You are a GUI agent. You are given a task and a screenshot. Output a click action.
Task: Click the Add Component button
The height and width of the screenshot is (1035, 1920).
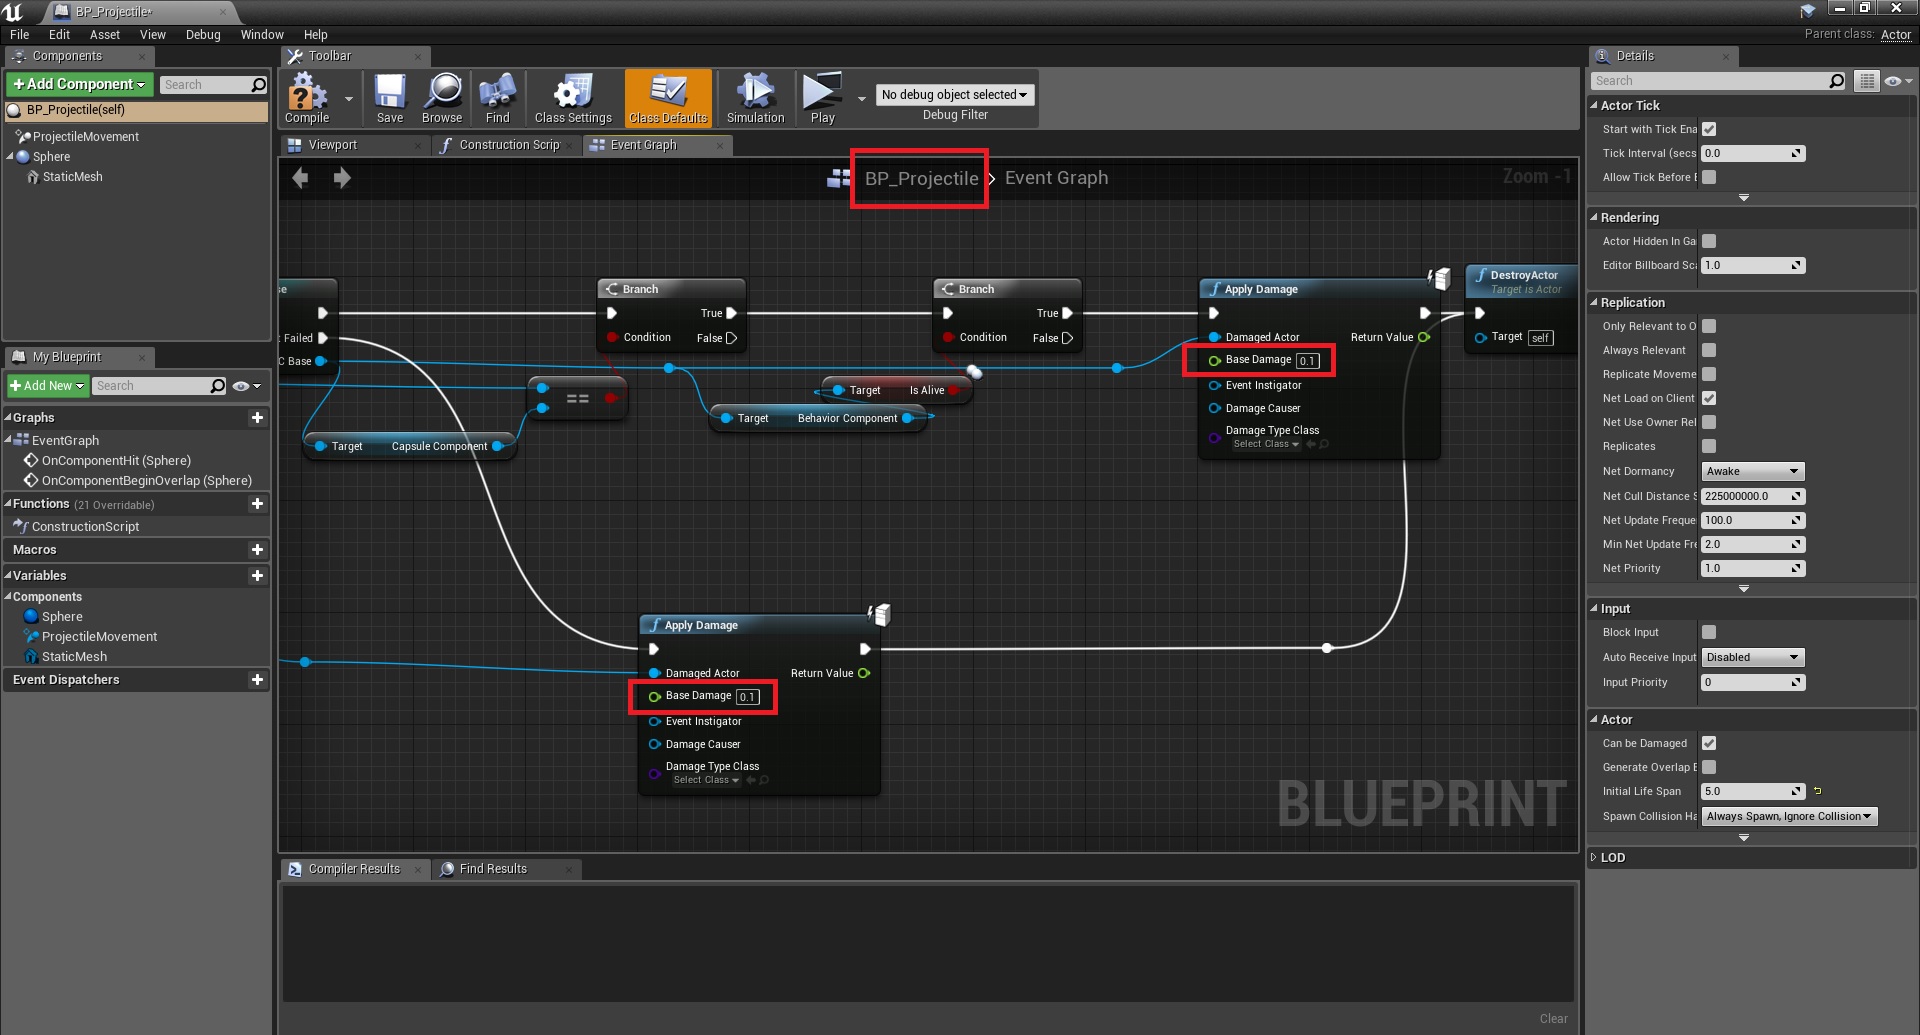click(80, 85)
